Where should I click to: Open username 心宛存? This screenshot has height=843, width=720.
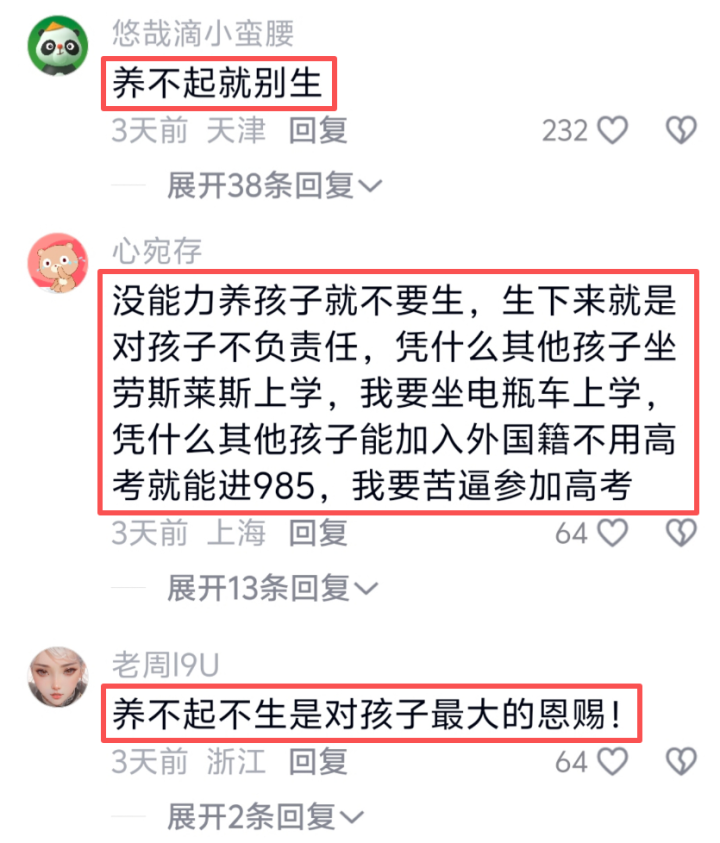coord(157,251)
